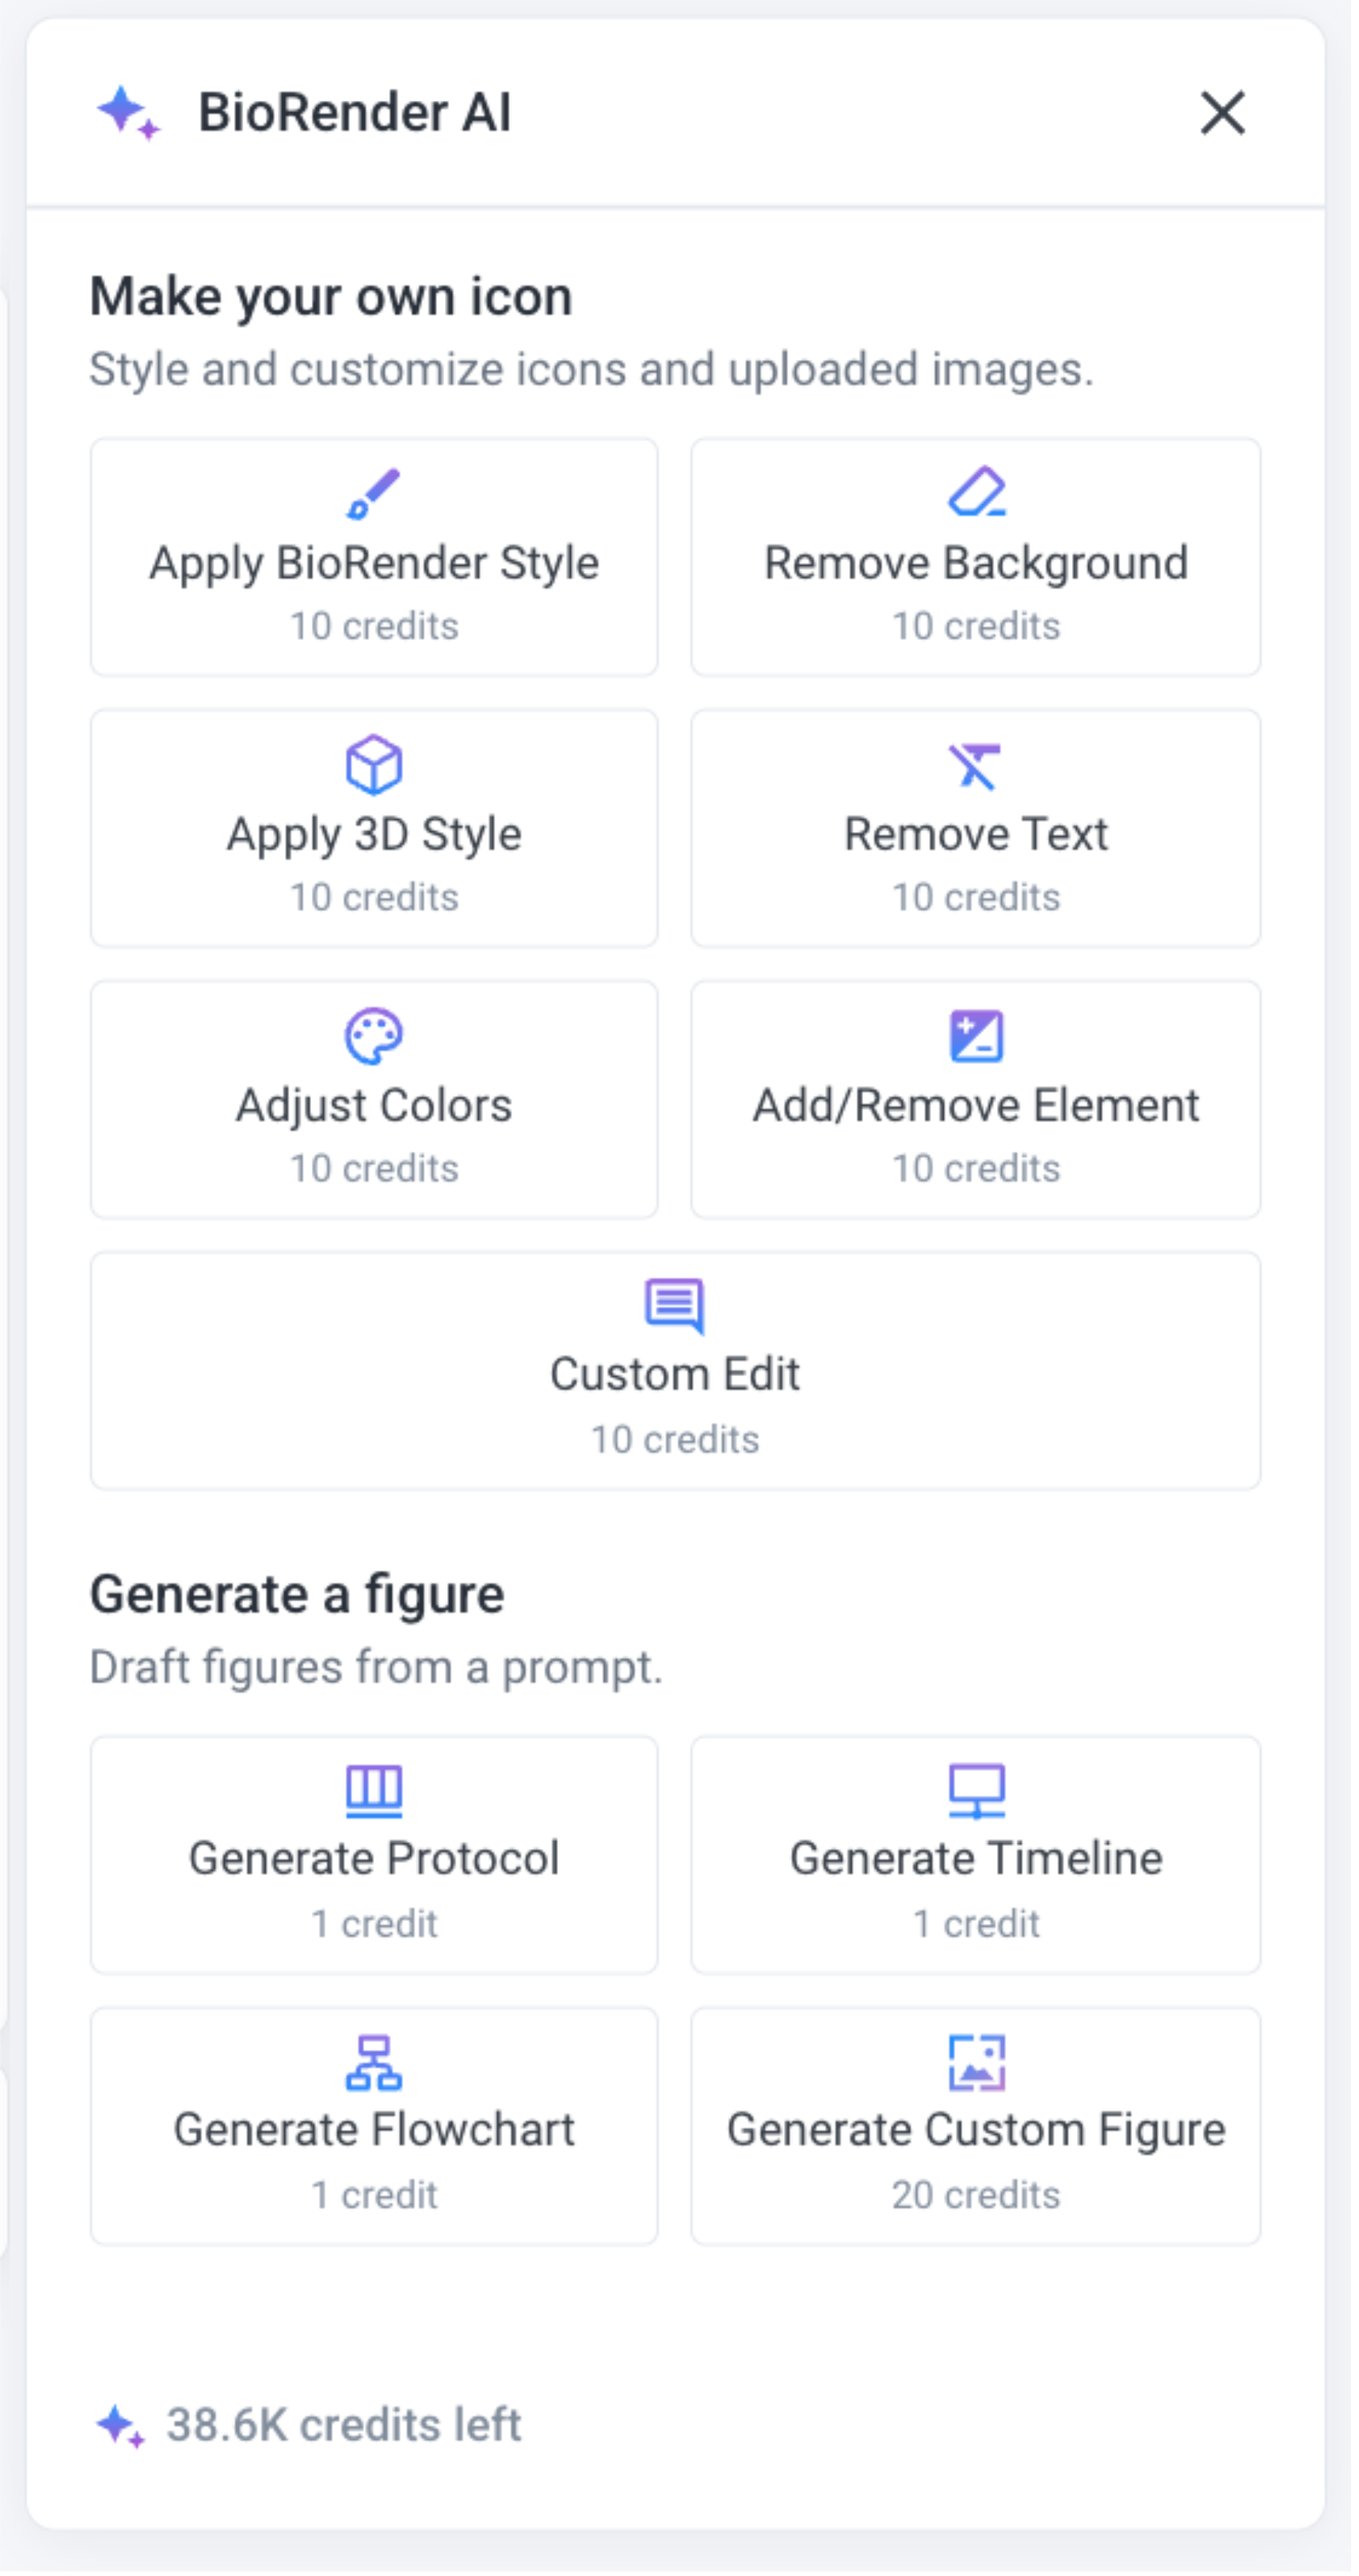Click the speech bubble Custom Edit icon

coord(675,1305)
